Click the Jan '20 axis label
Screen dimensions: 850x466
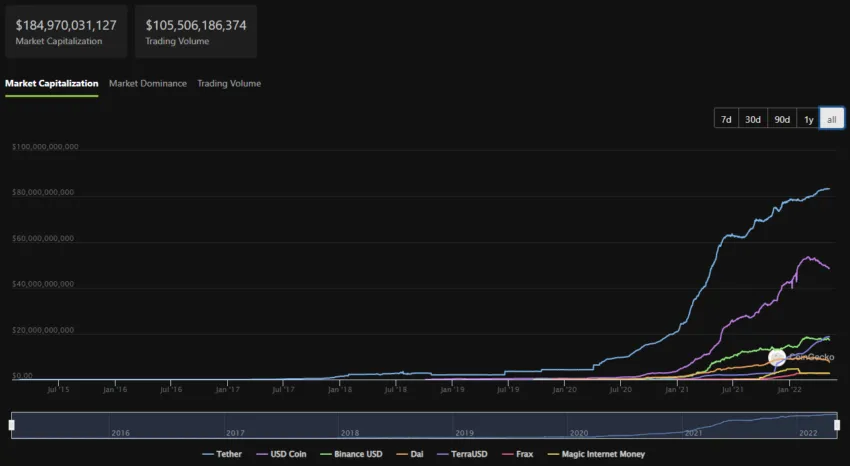coord(564,390)
